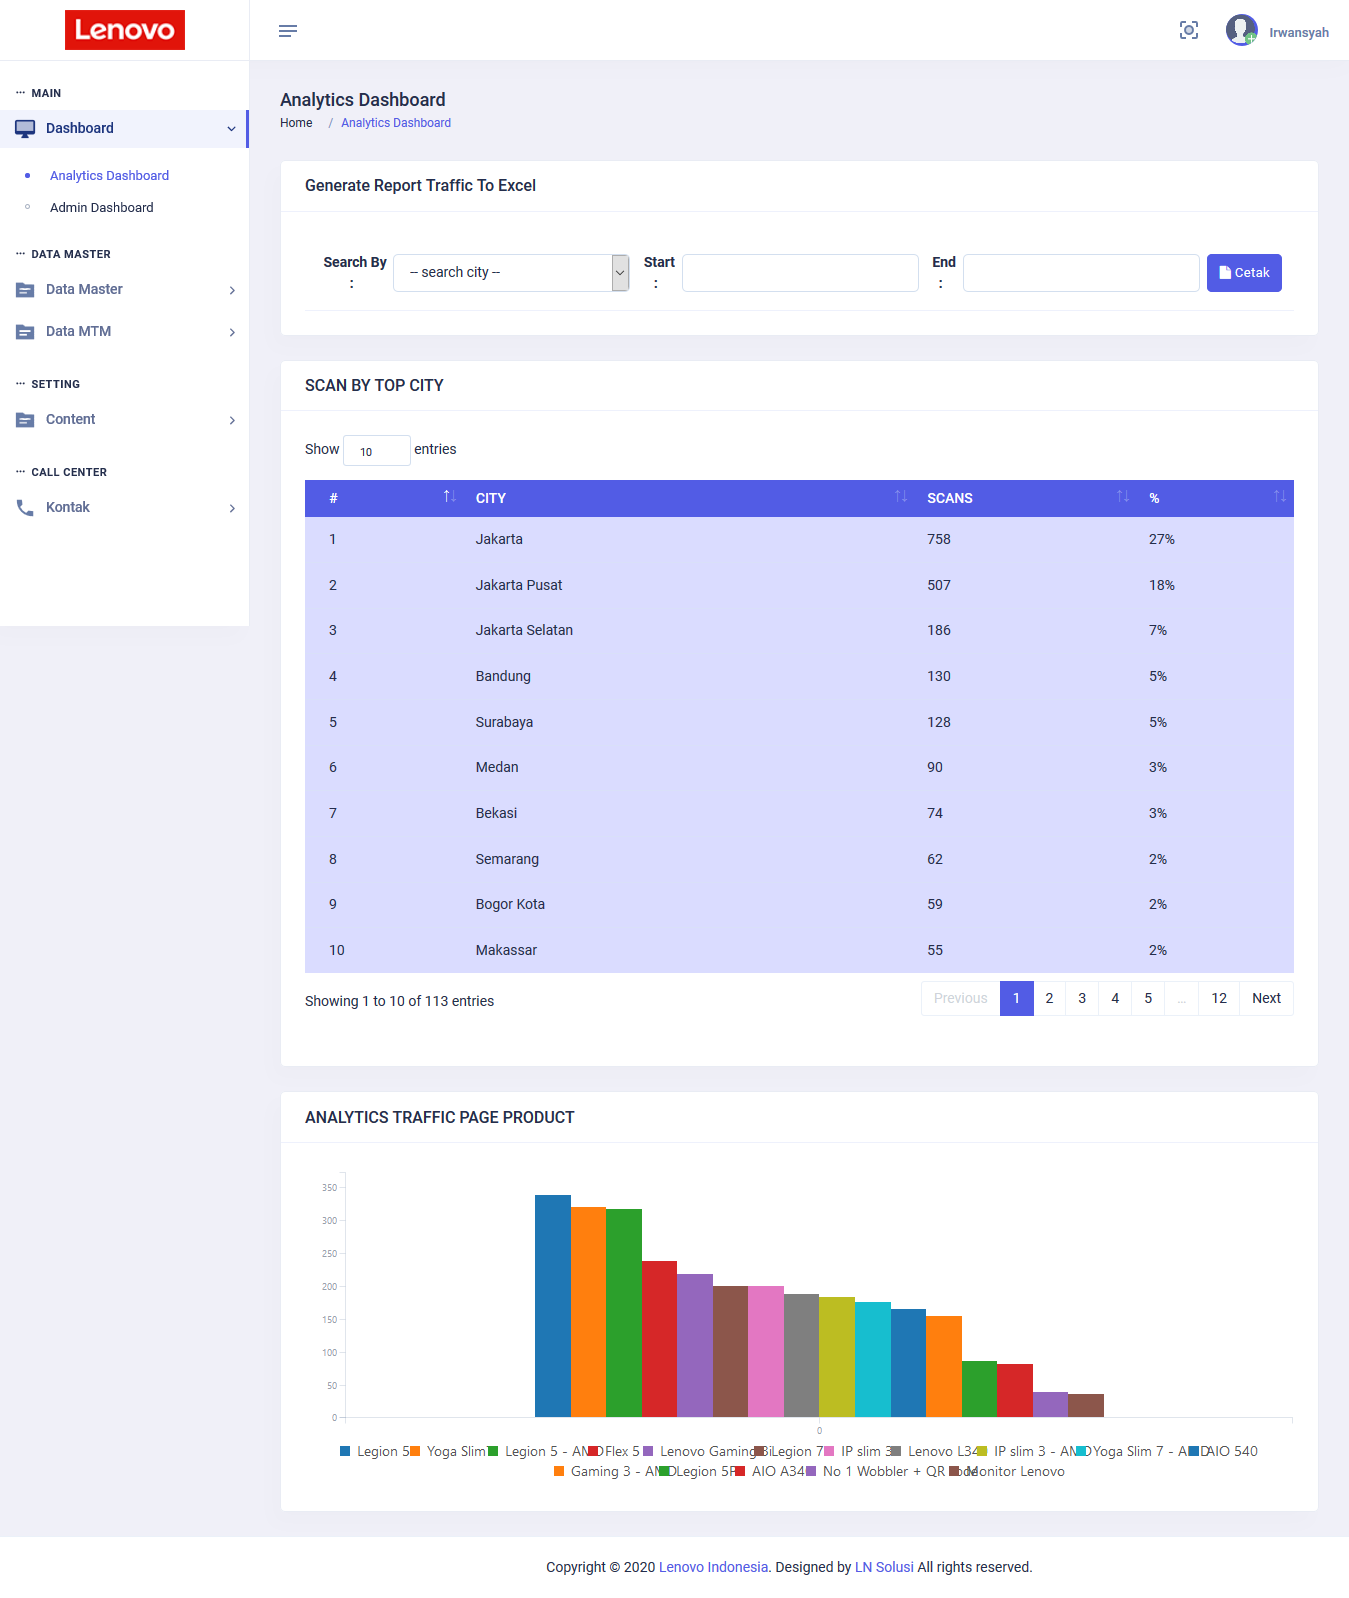
Task: Expand the Content settings menu
Action: coord(125,419)
